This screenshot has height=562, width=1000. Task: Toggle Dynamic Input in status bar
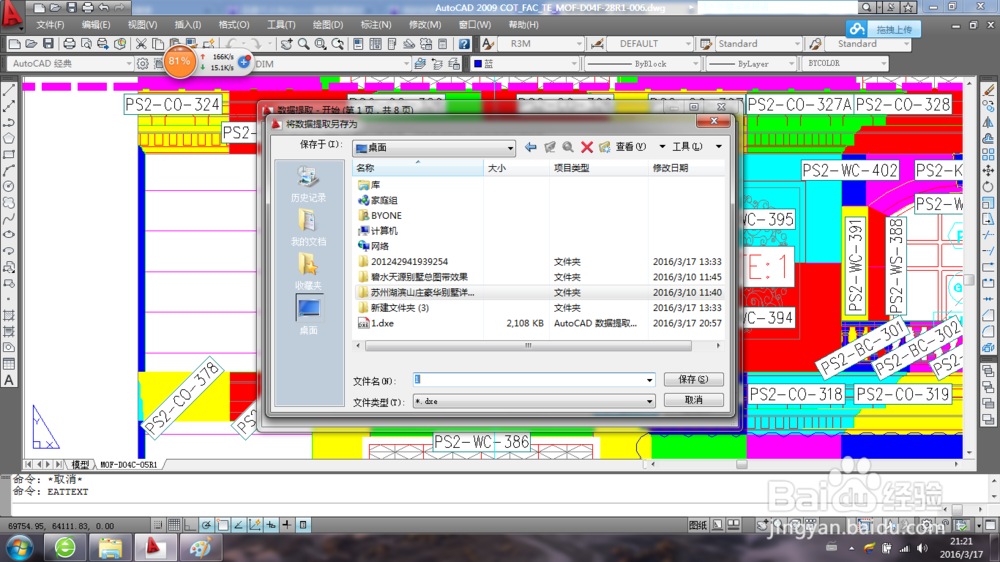[x=271, y=525]
